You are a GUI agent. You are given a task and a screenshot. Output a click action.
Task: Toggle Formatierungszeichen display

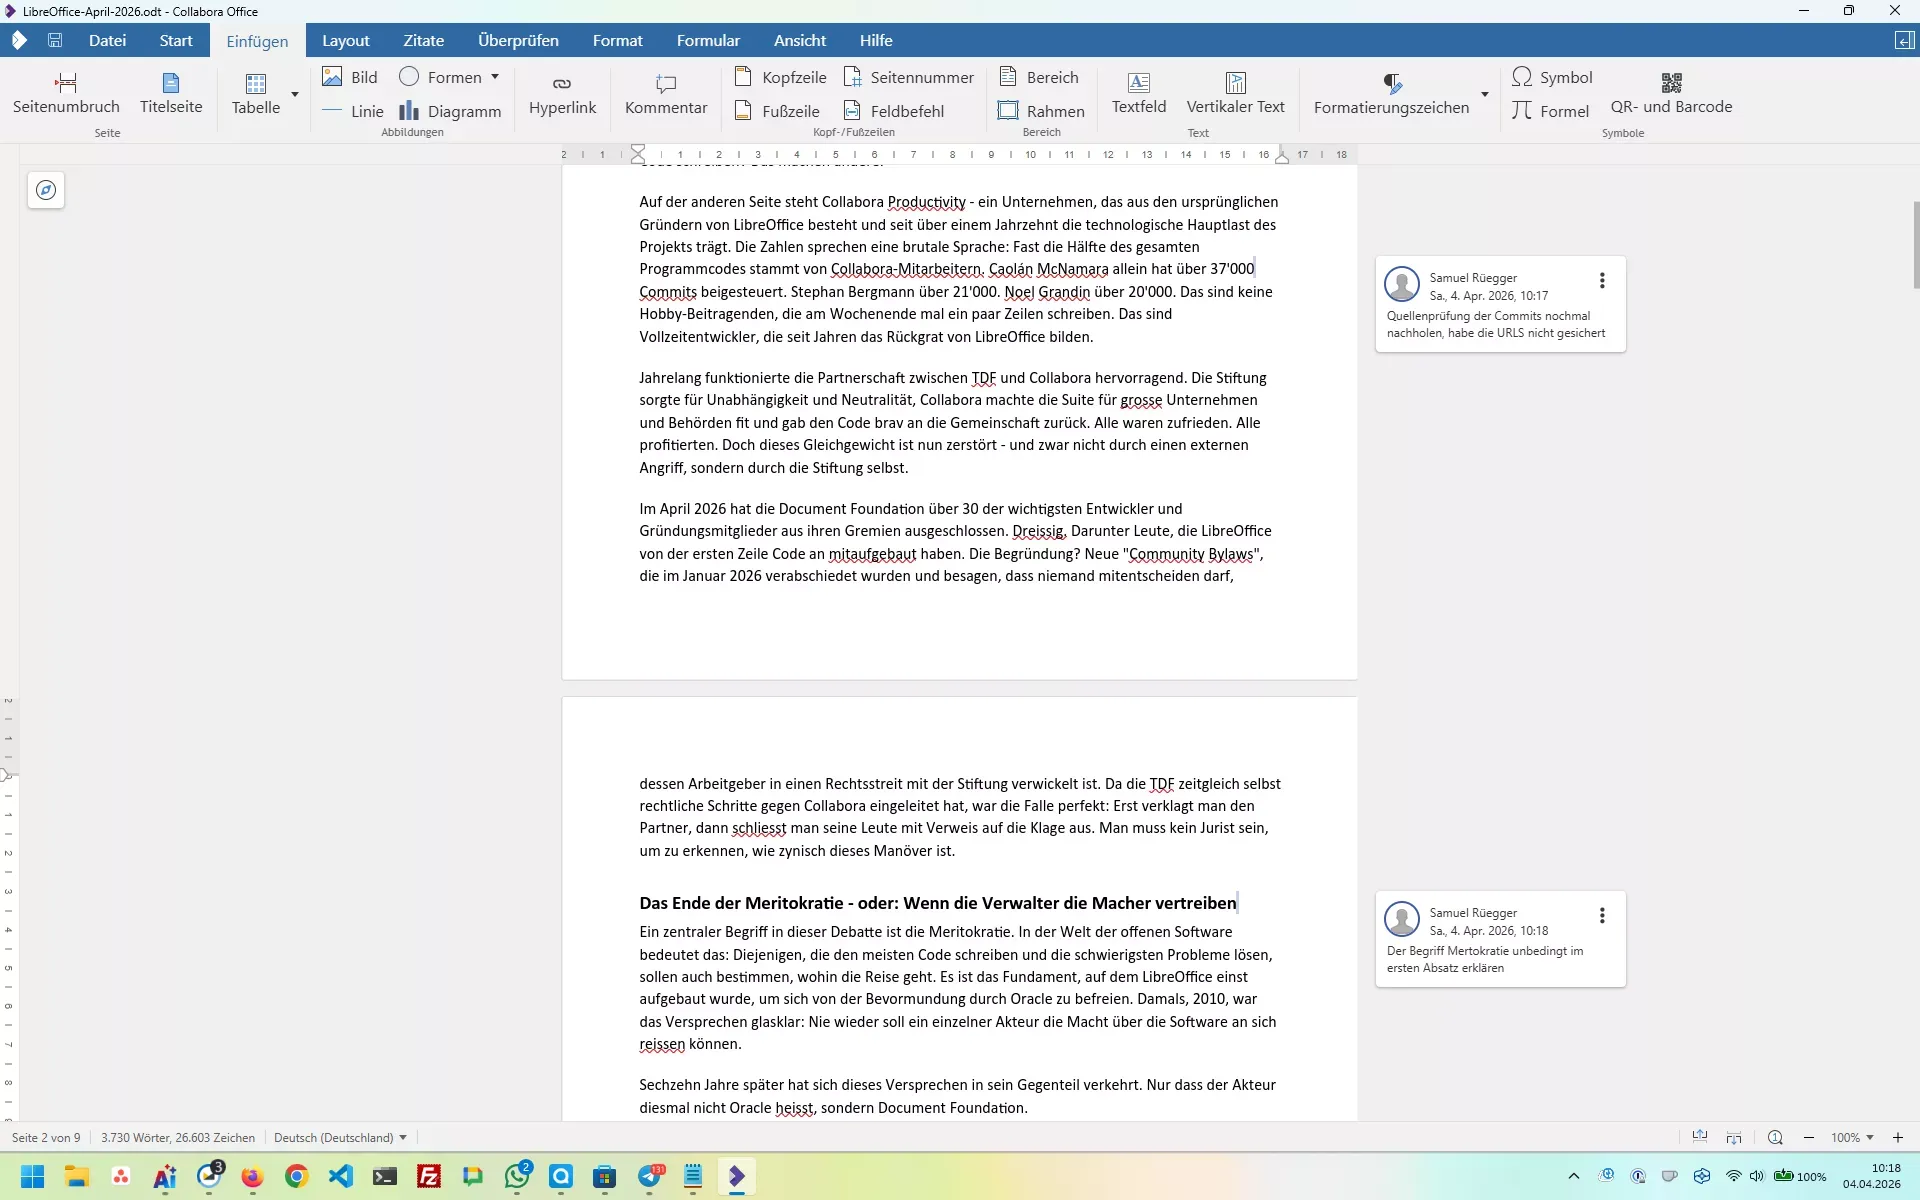[1391, 93]
